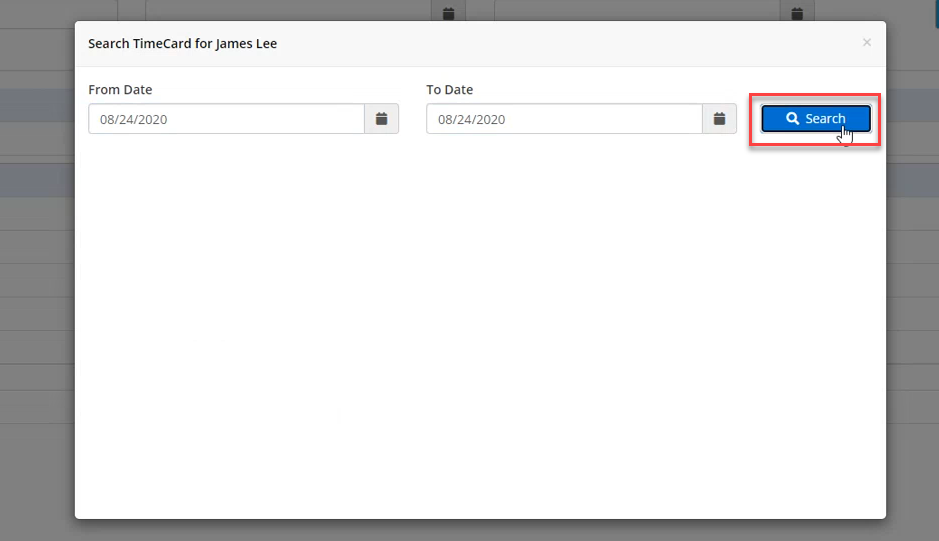Click dimmed overlay below the dialog

(480, 530)
